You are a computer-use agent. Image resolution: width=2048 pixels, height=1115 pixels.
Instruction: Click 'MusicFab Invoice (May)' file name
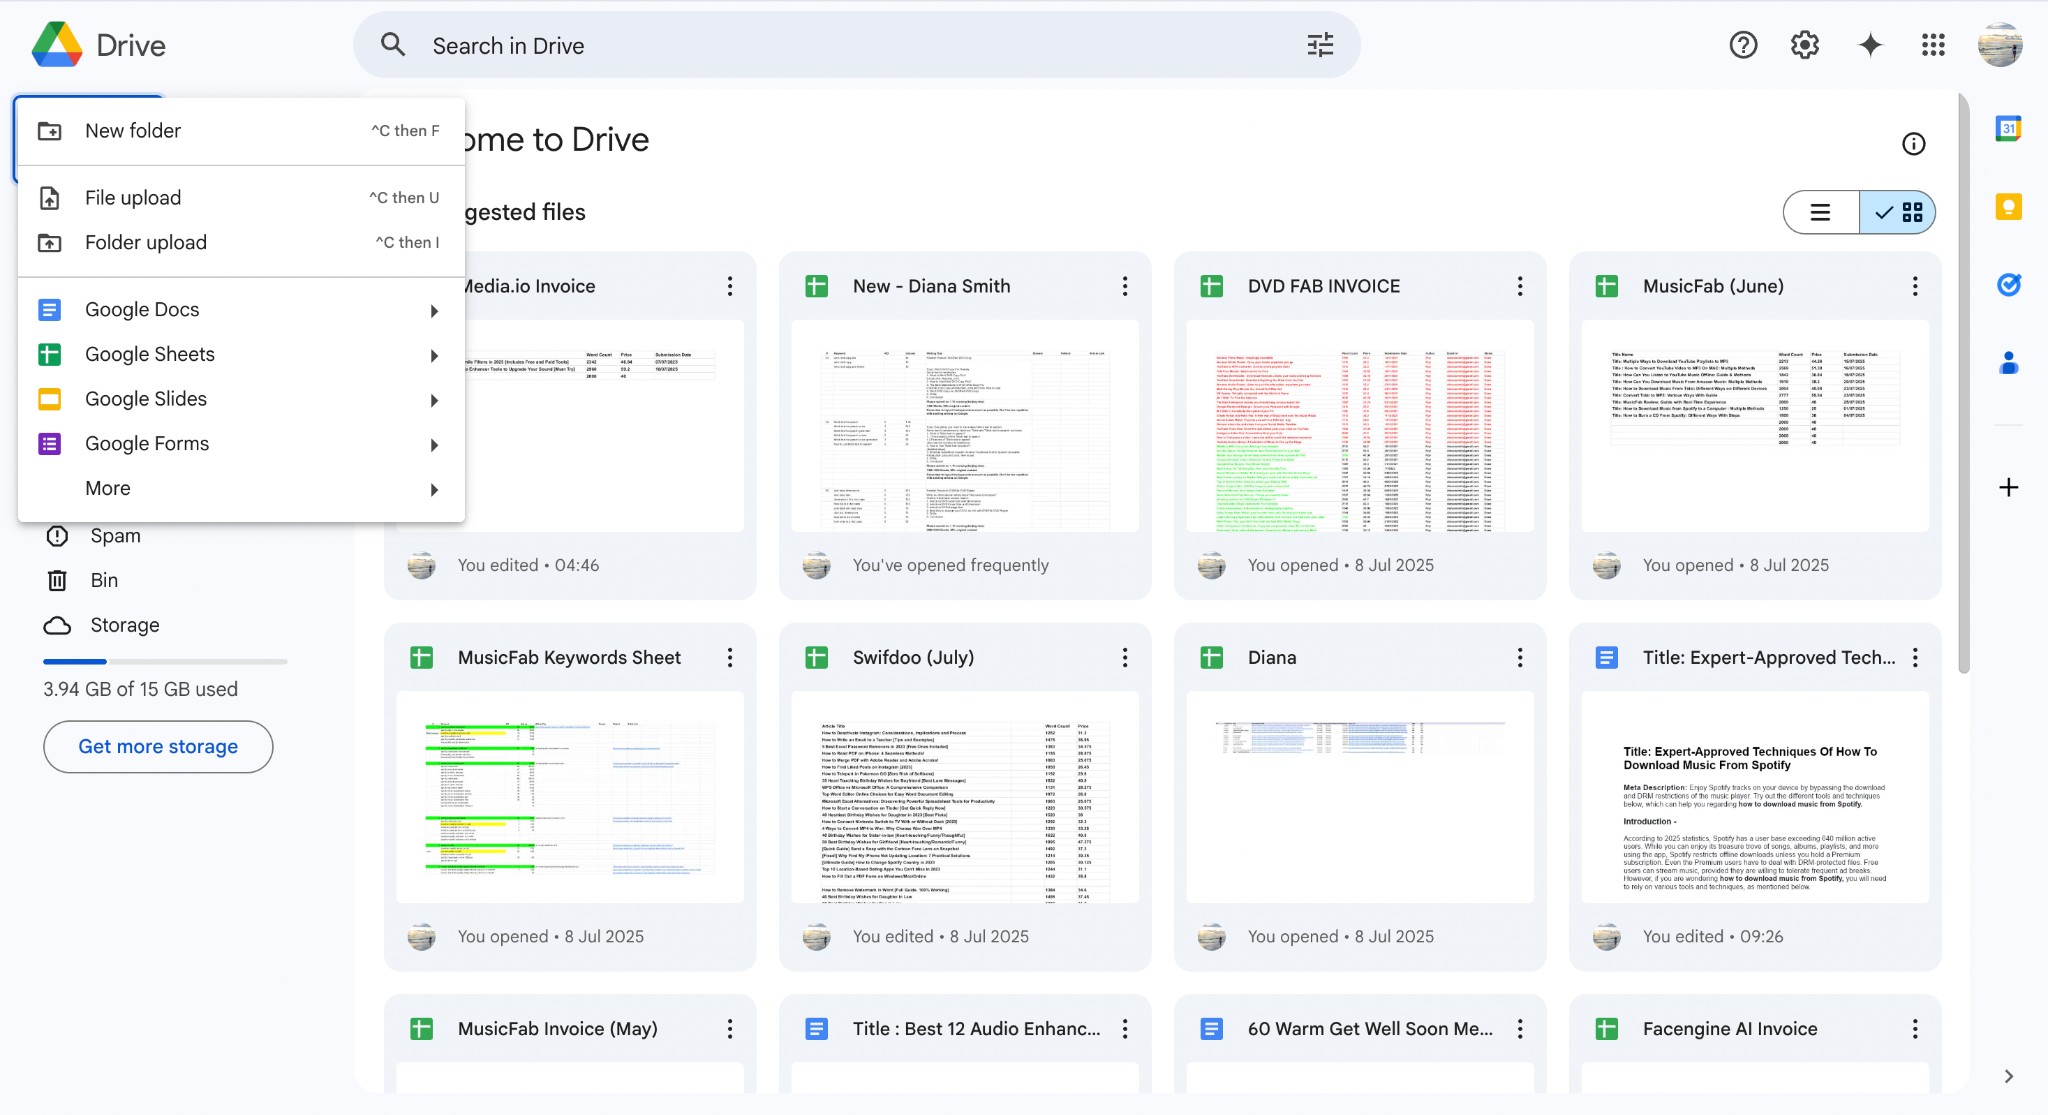(x=558, y=1029)
